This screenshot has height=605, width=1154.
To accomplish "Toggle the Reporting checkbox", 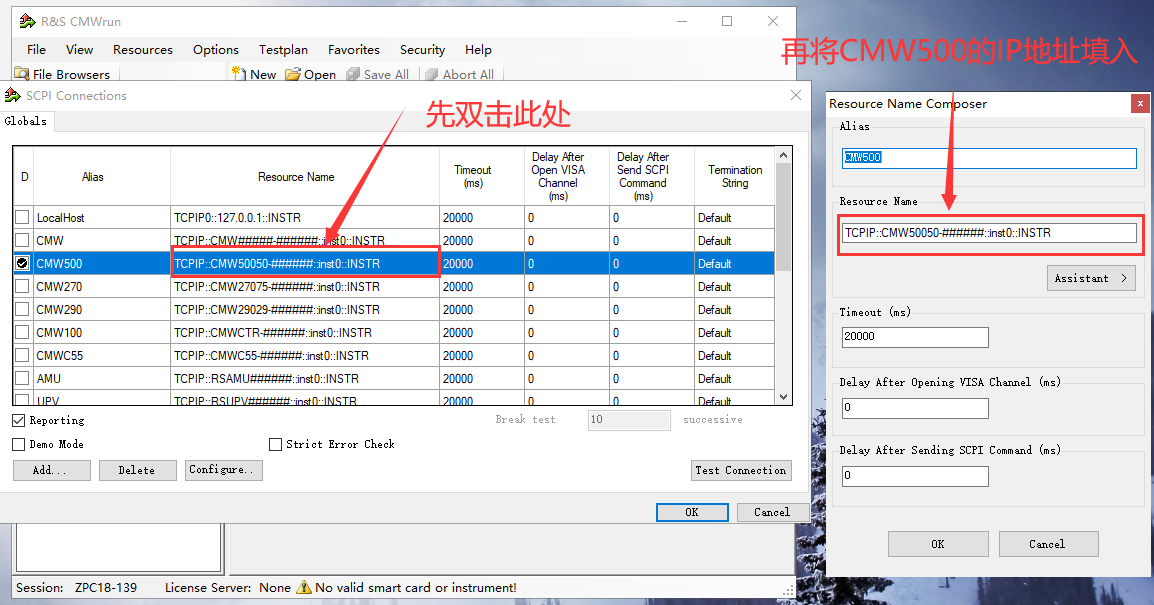I will pos(19,420).
